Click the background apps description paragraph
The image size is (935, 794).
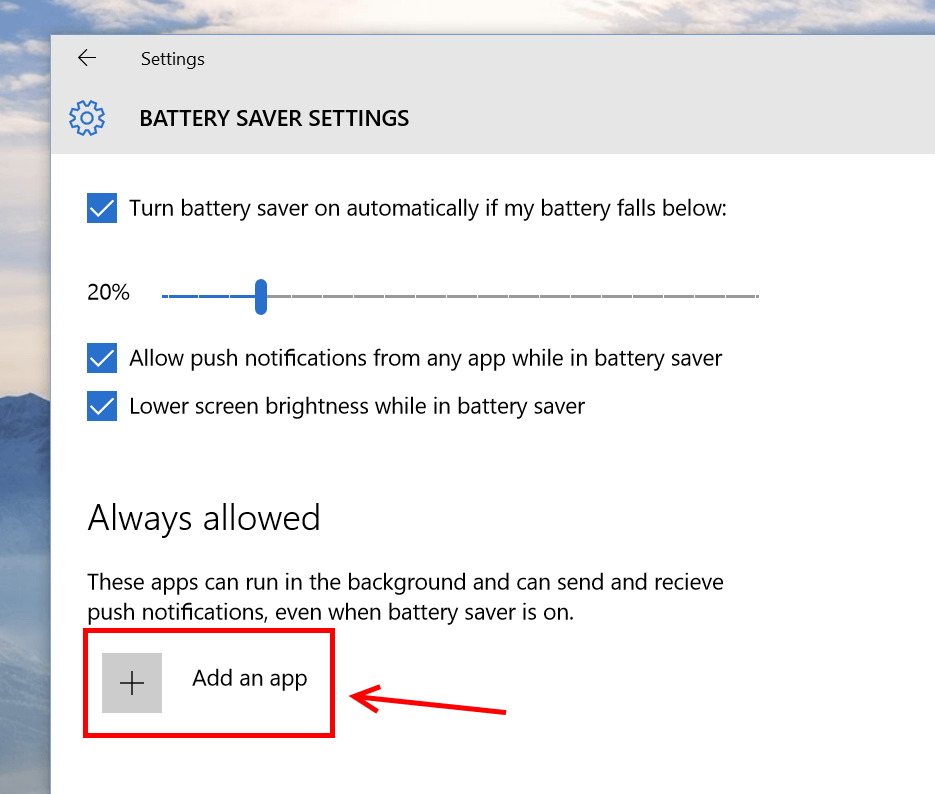405,597
